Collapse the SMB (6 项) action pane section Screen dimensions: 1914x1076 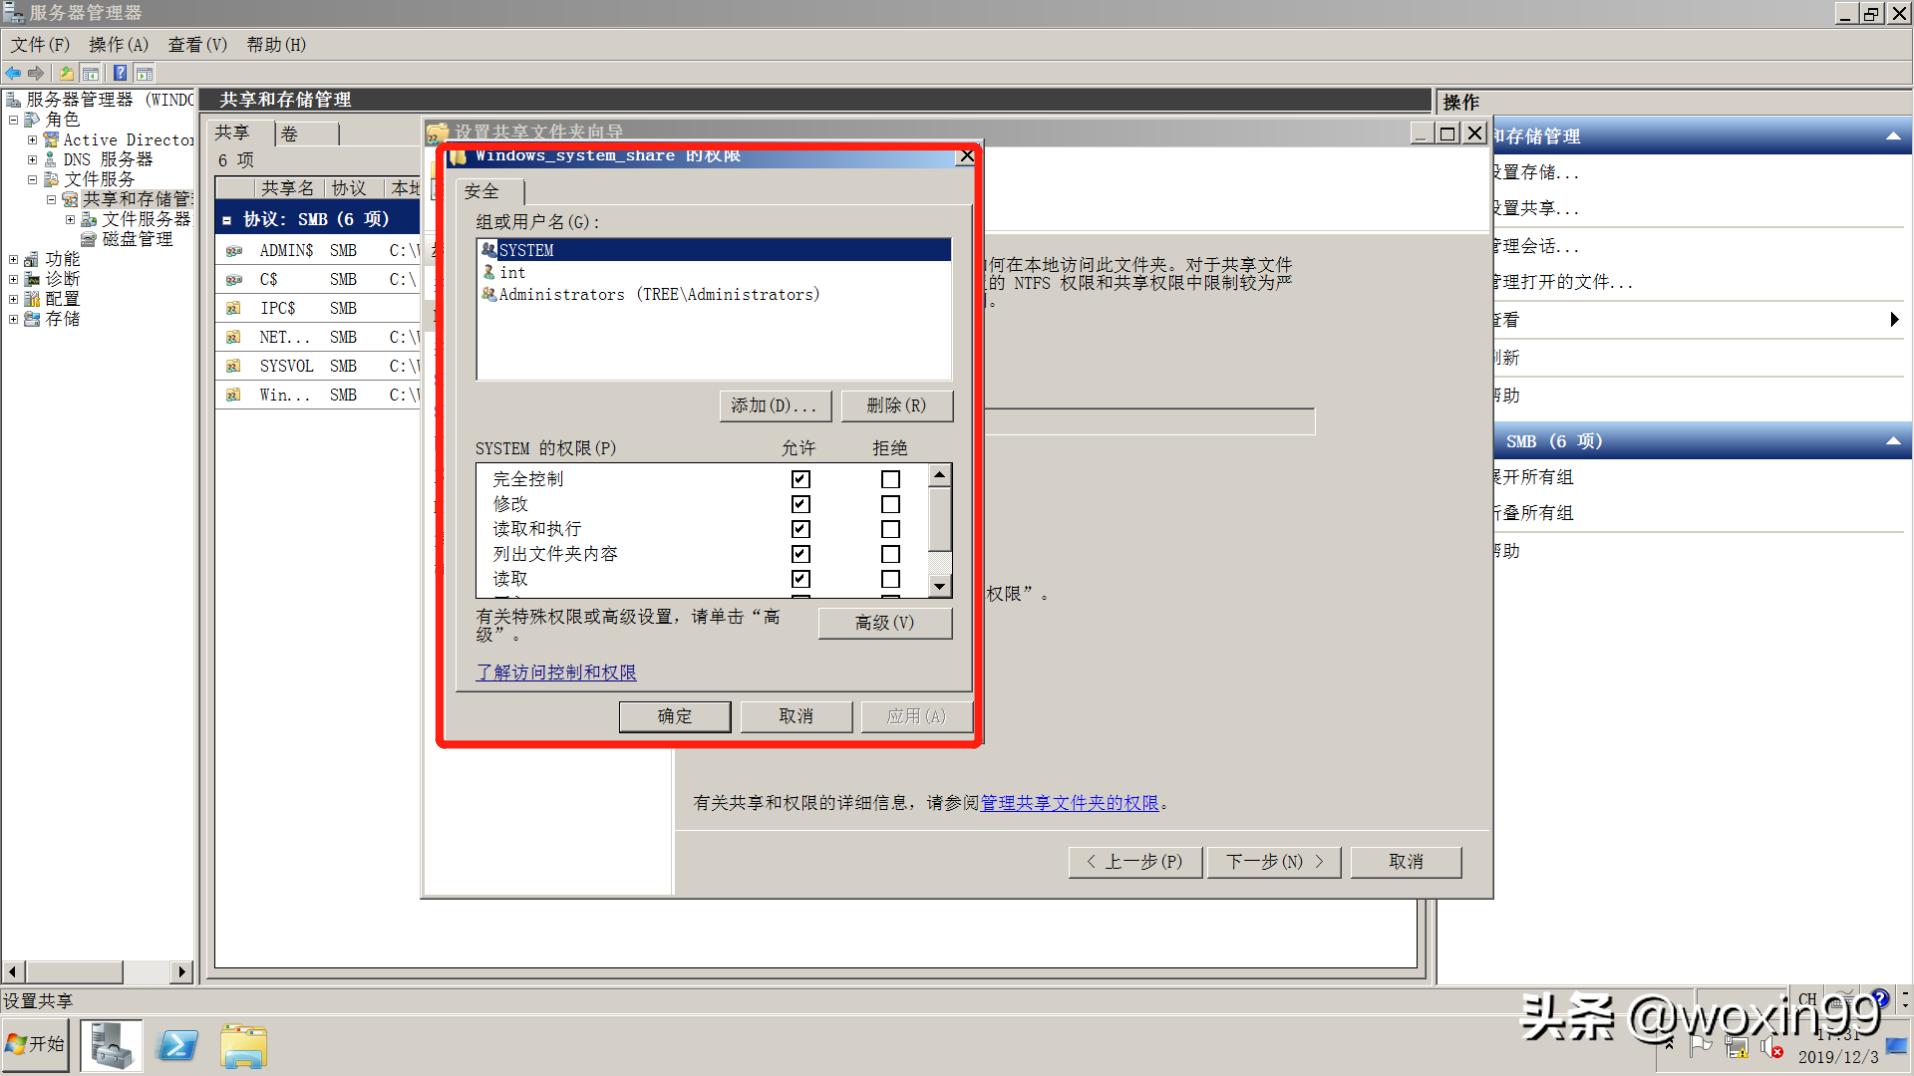[1893, 440]
